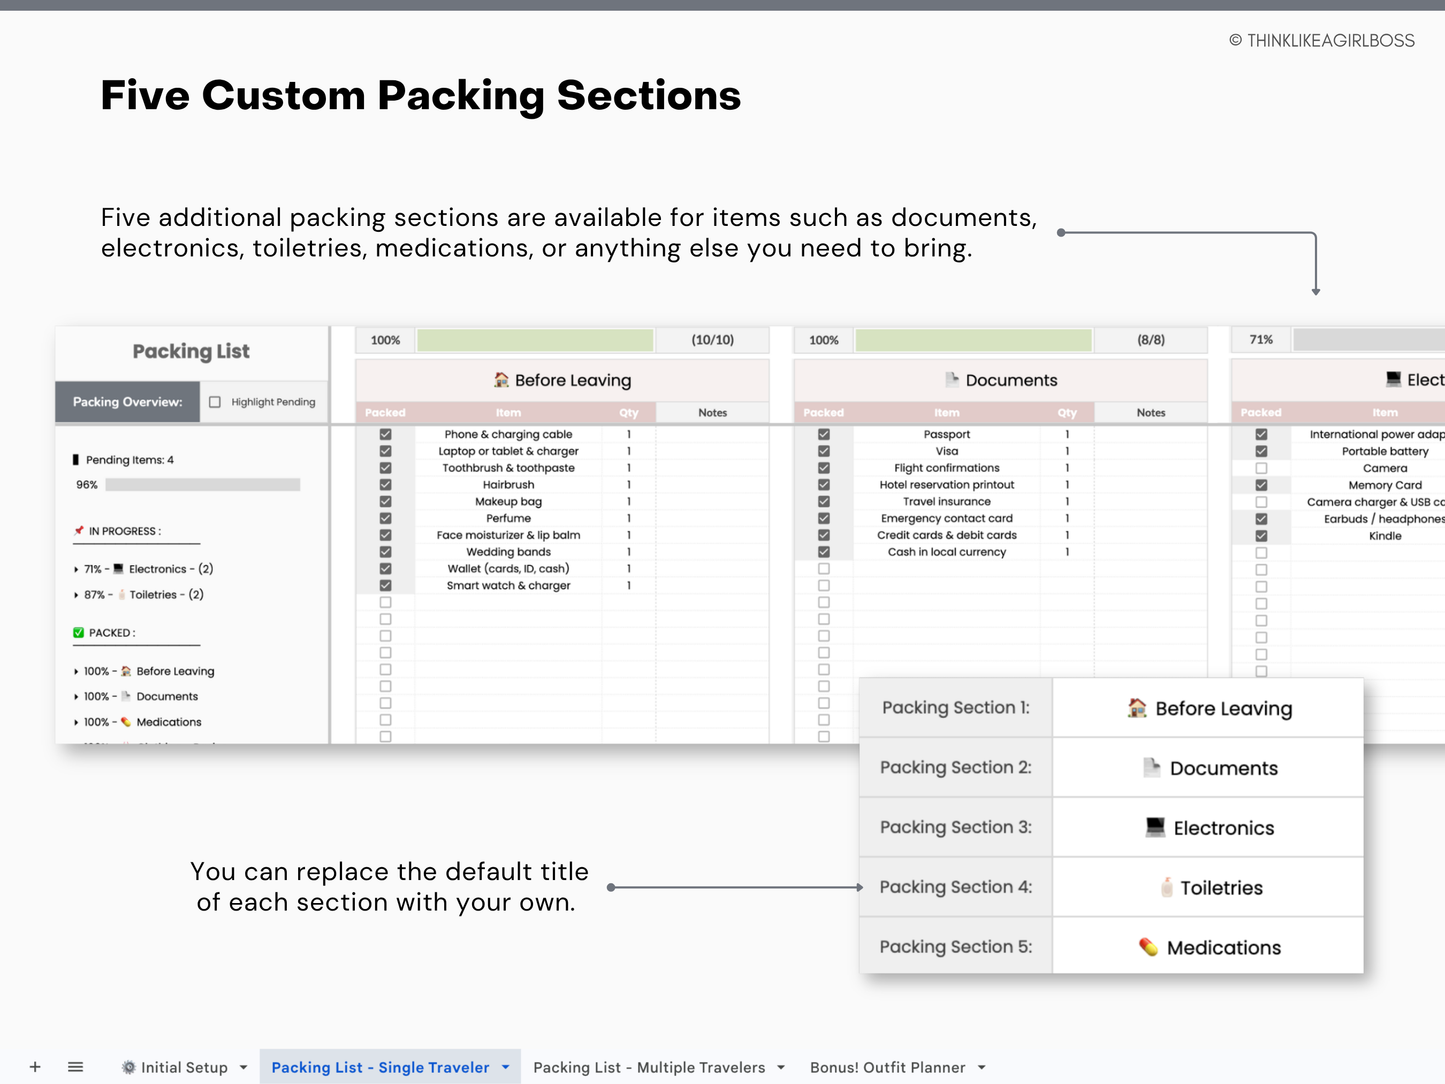Screen dimensions: 1445x1084
Task: Uncheck the Wedding bands packed checkbox
Action: click(386, 552)
